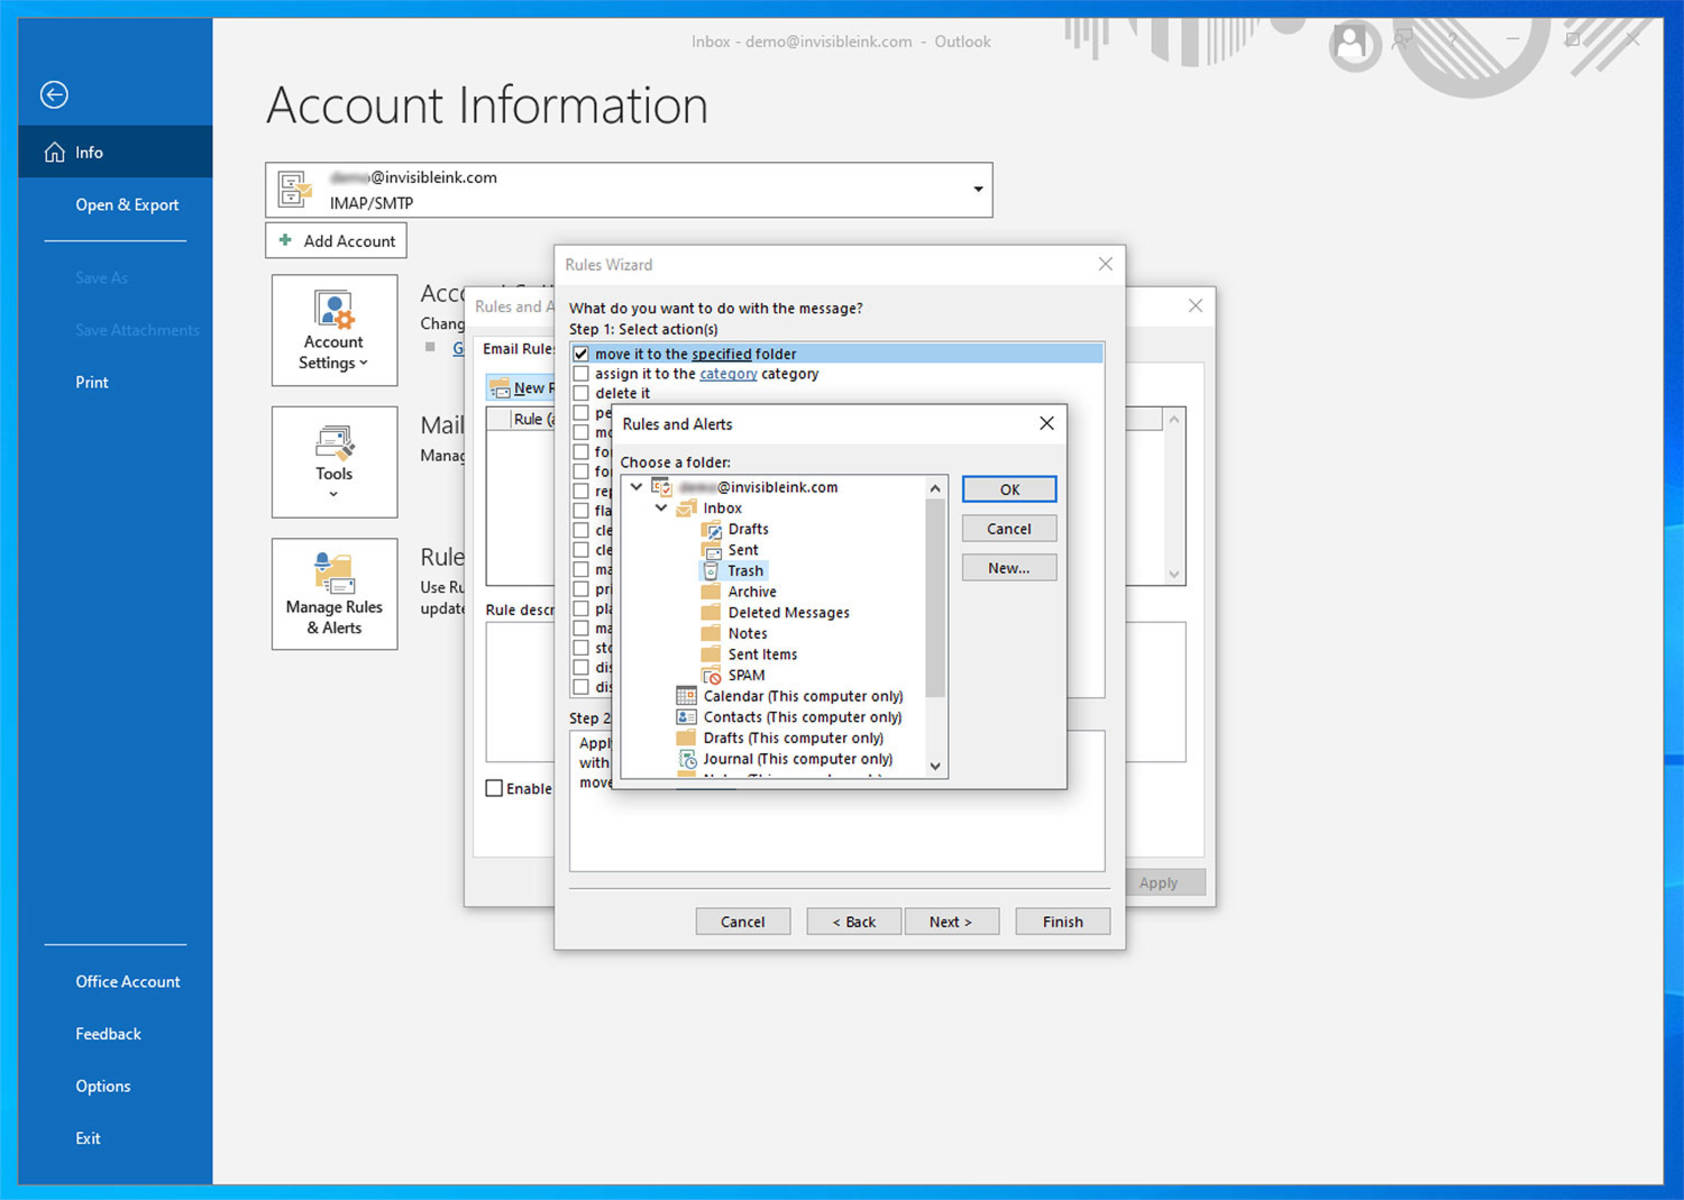The height and width of the screenshot is (1200, 1684).
Task: Click the folder list scrollbar thumb
Action: 935,597
